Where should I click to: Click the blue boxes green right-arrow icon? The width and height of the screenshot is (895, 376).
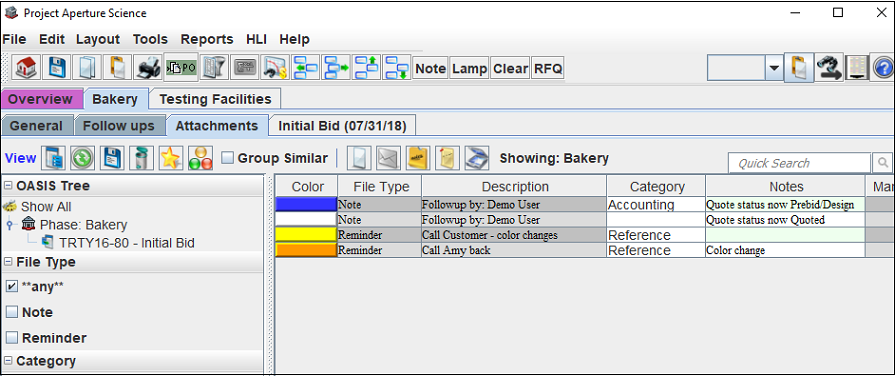tap(336, 68)
